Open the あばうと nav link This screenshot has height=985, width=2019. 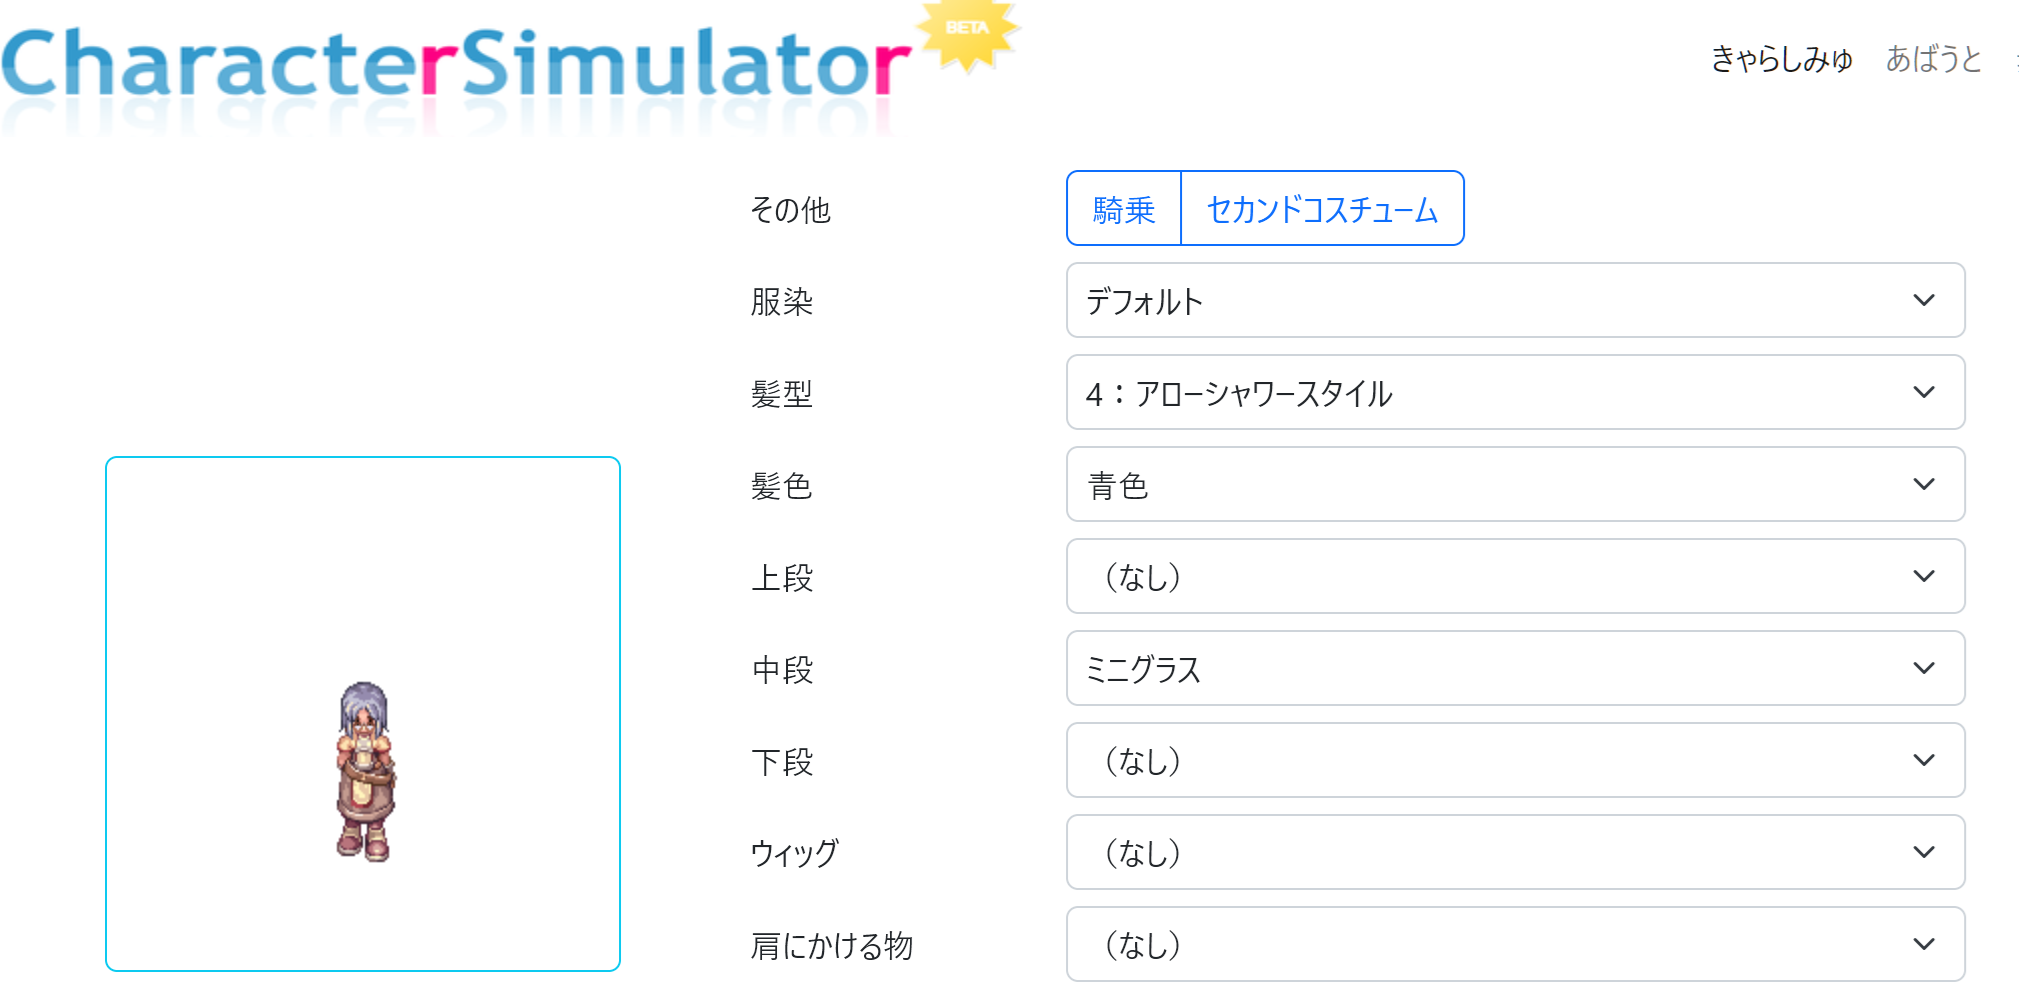point(1933,59)
